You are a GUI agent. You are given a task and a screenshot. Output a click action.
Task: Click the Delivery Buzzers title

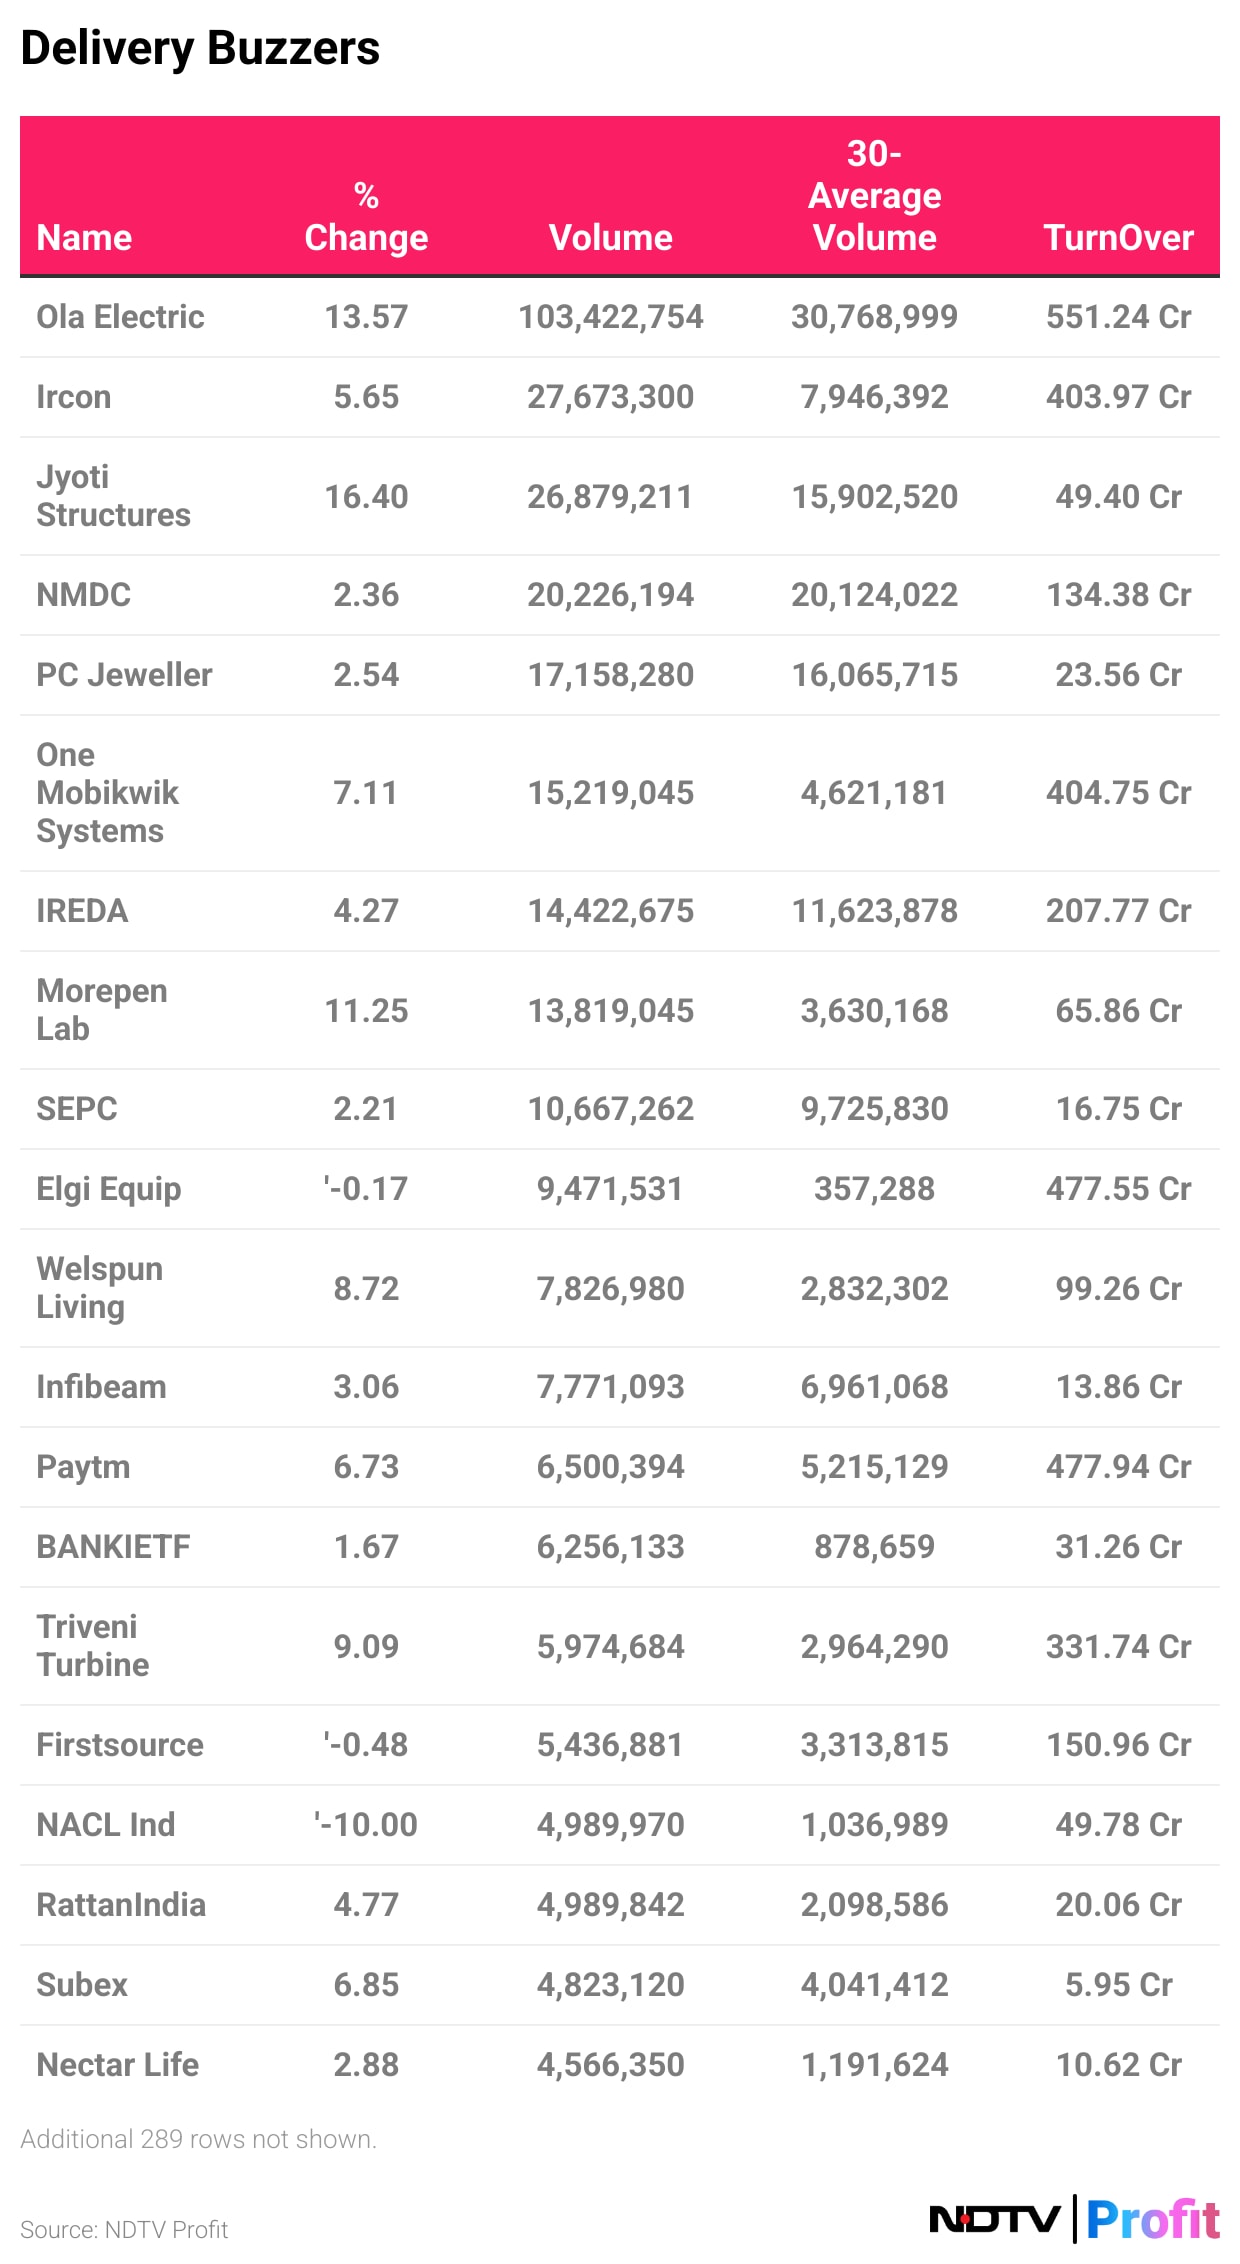point(200,48)
